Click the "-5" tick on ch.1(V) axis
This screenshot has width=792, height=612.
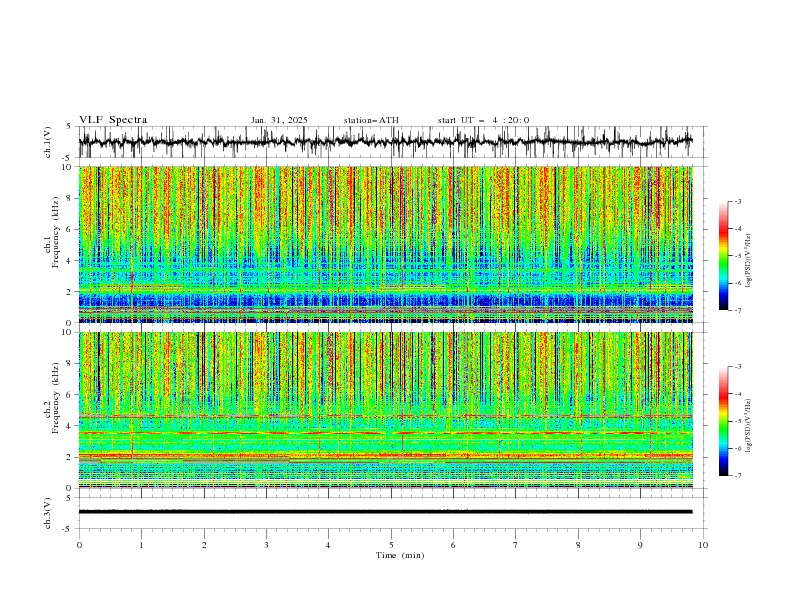point(68,158)
